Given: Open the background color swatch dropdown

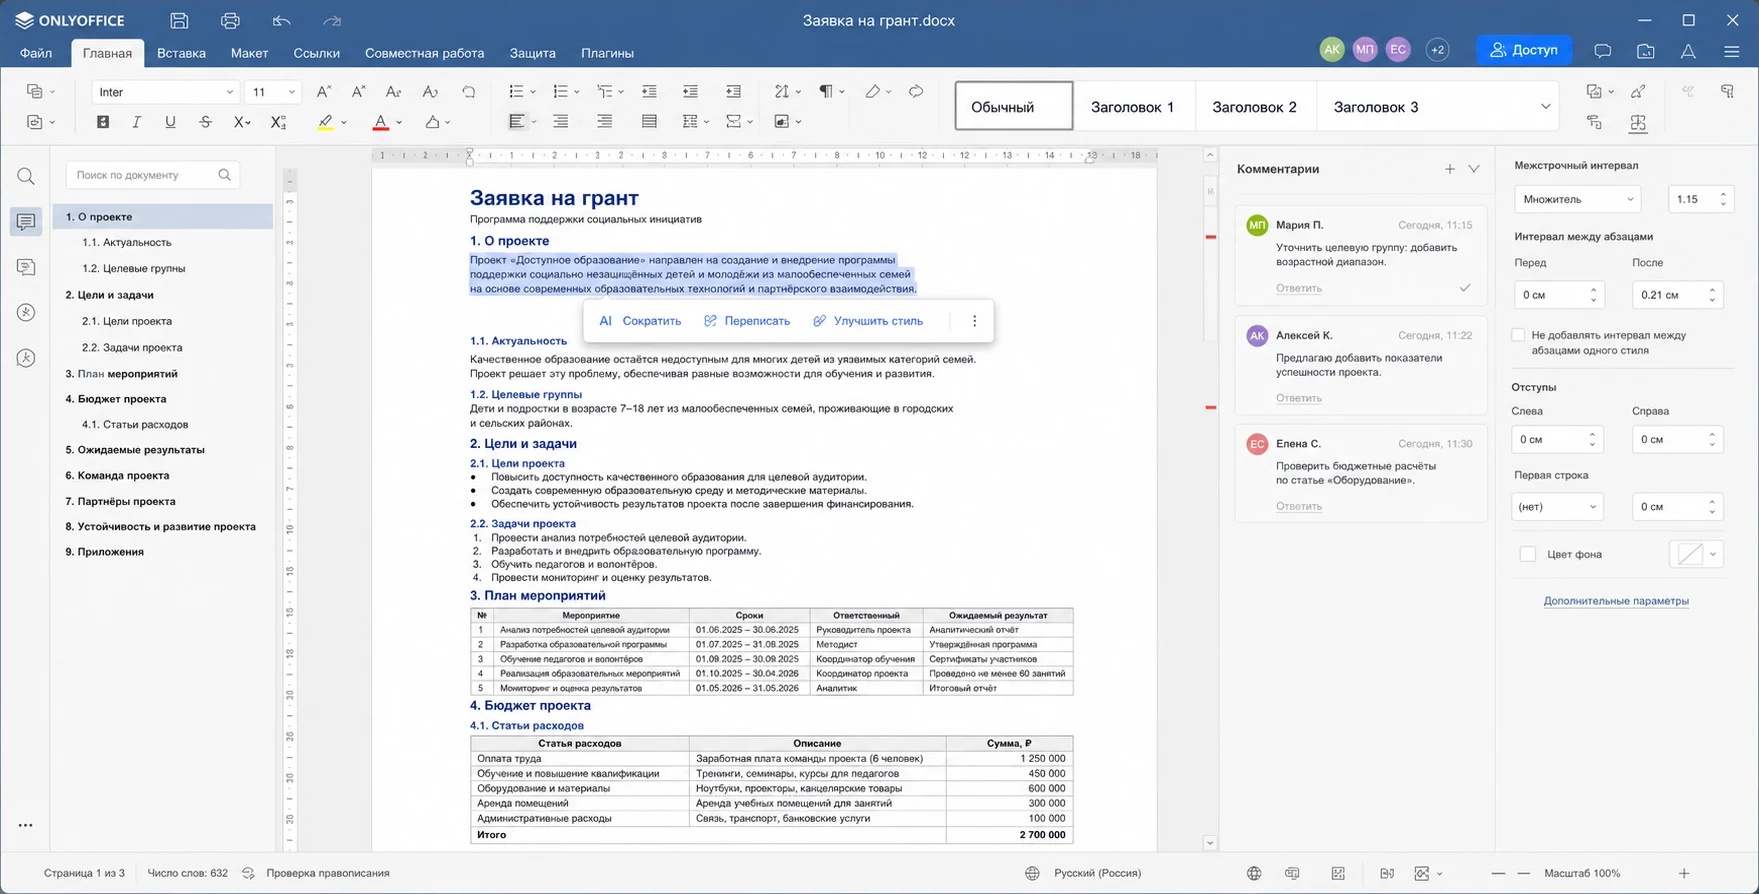Looking at the screenshot, I should 1697,554.
